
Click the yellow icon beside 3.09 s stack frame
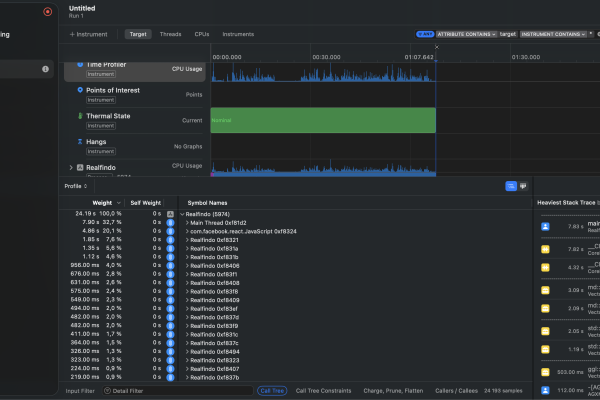click(x=545, y=290)
